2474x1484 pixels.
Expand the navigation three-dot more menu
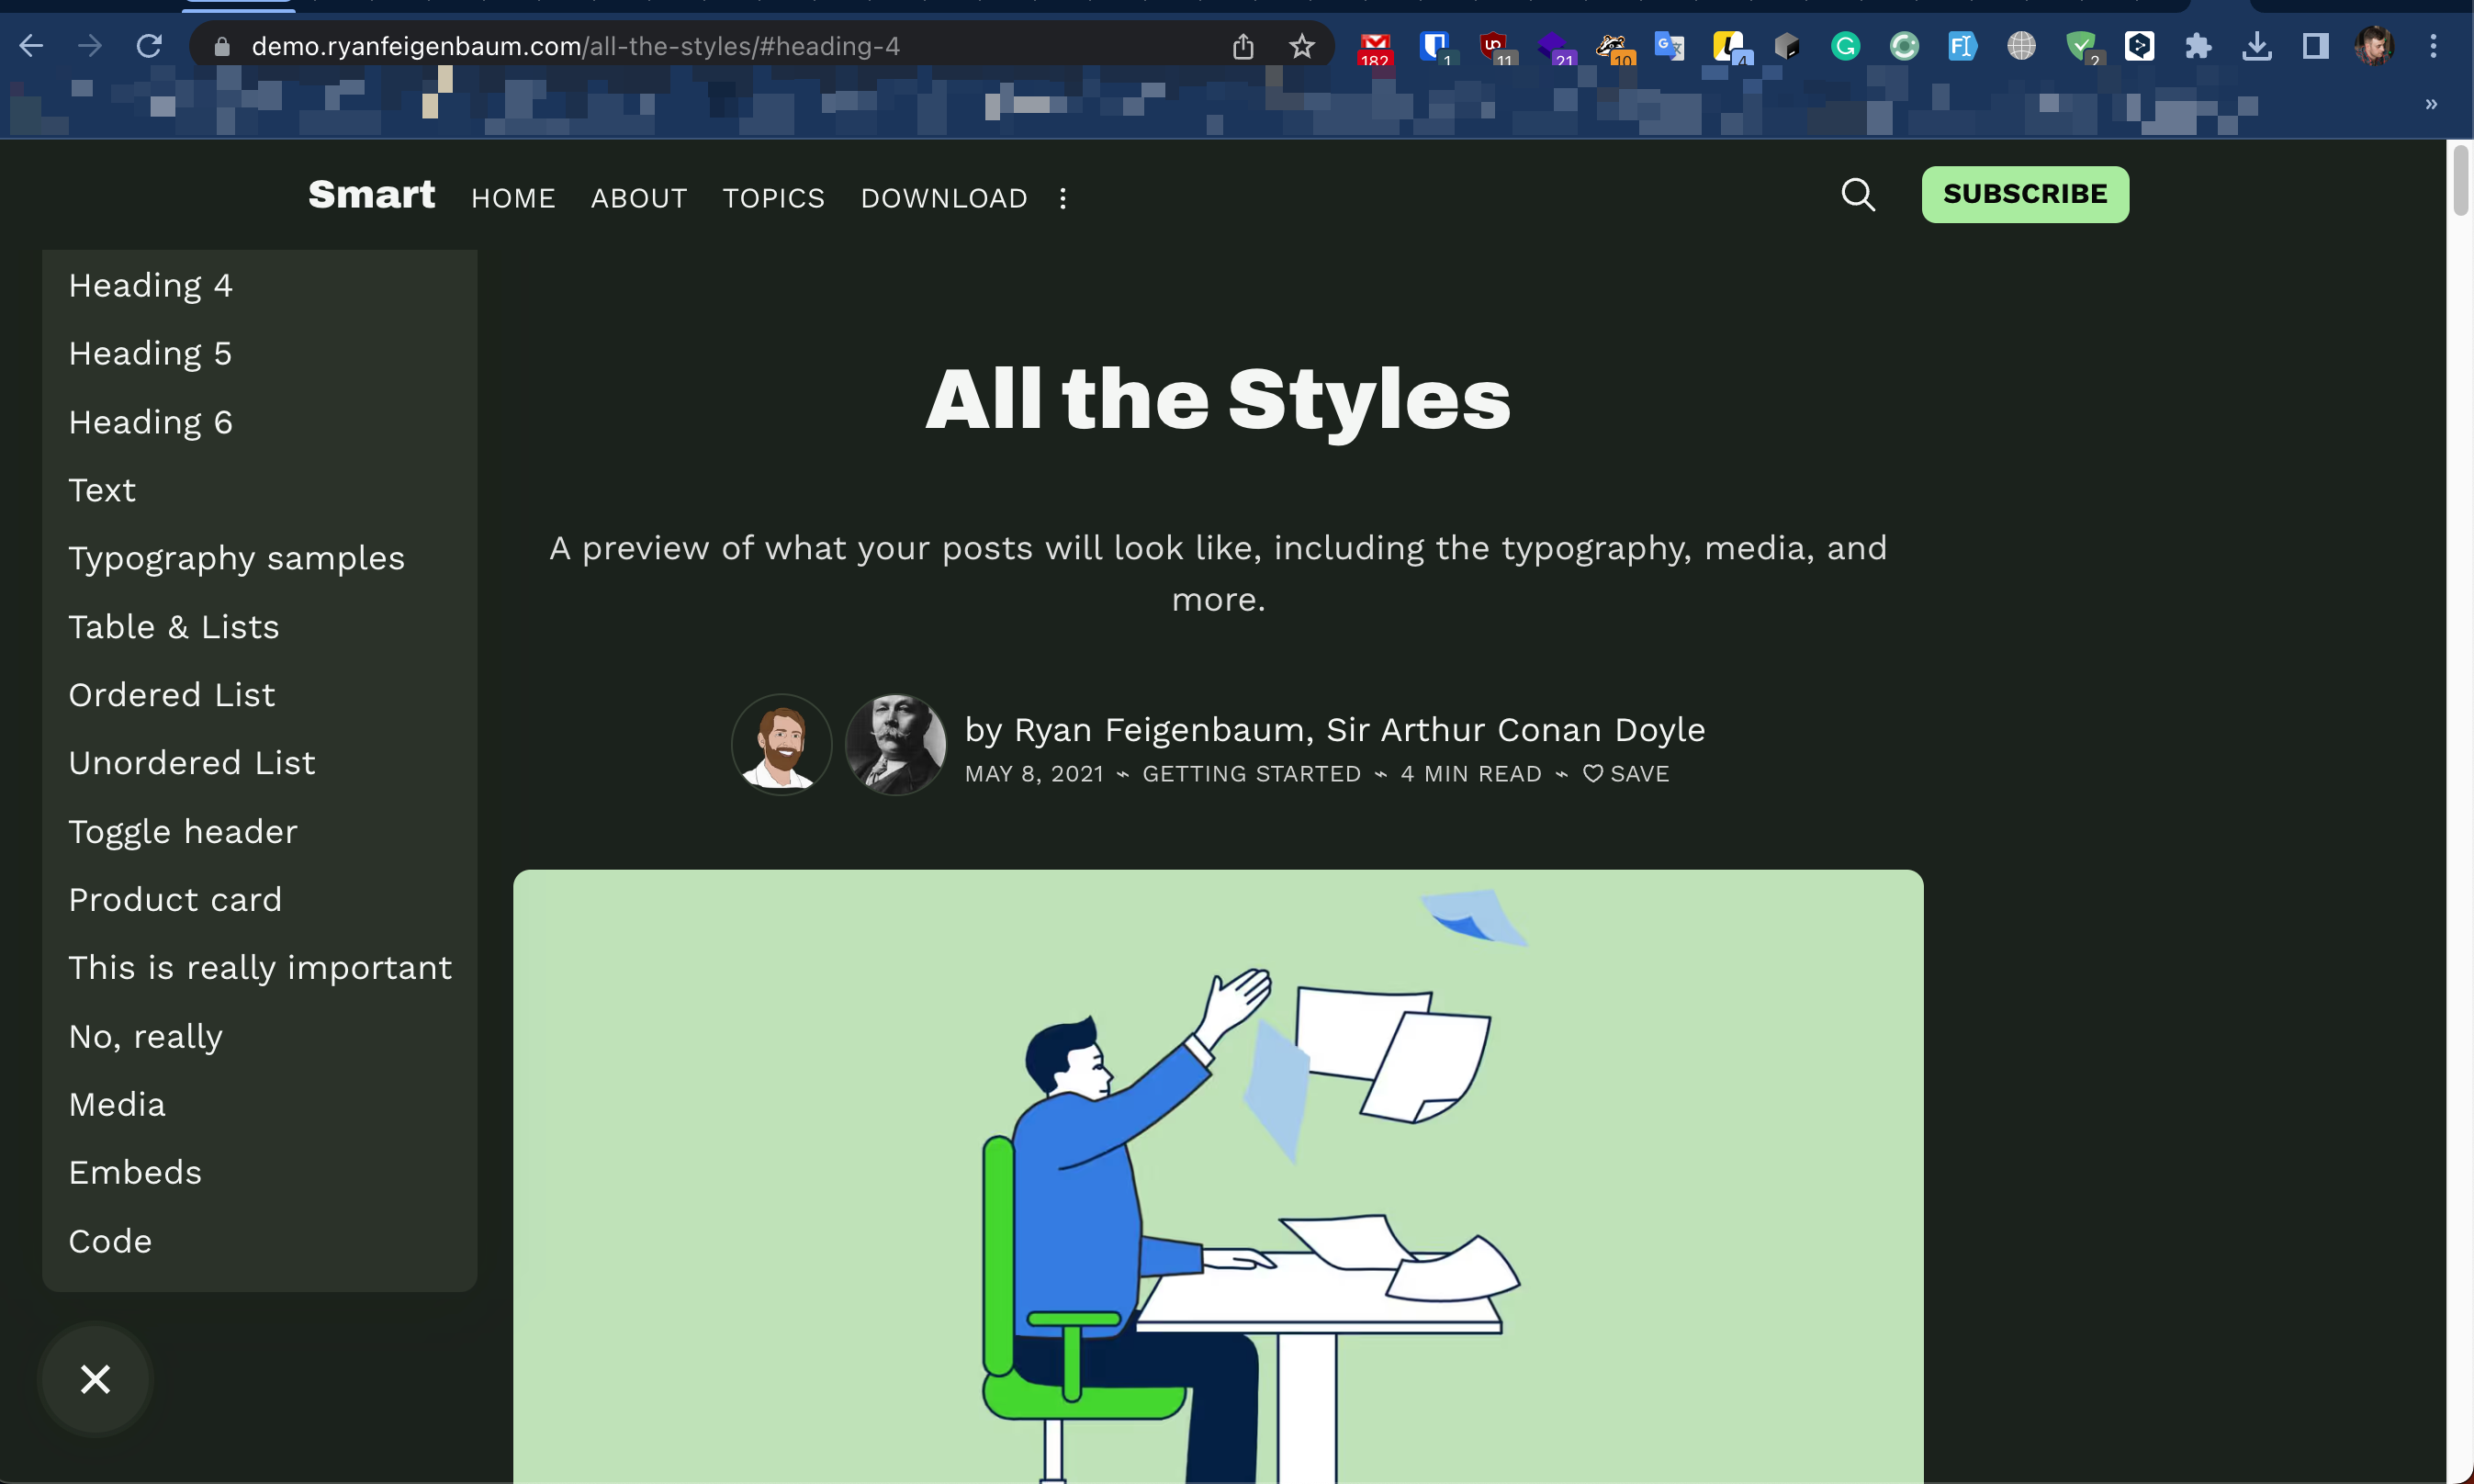1063,198
